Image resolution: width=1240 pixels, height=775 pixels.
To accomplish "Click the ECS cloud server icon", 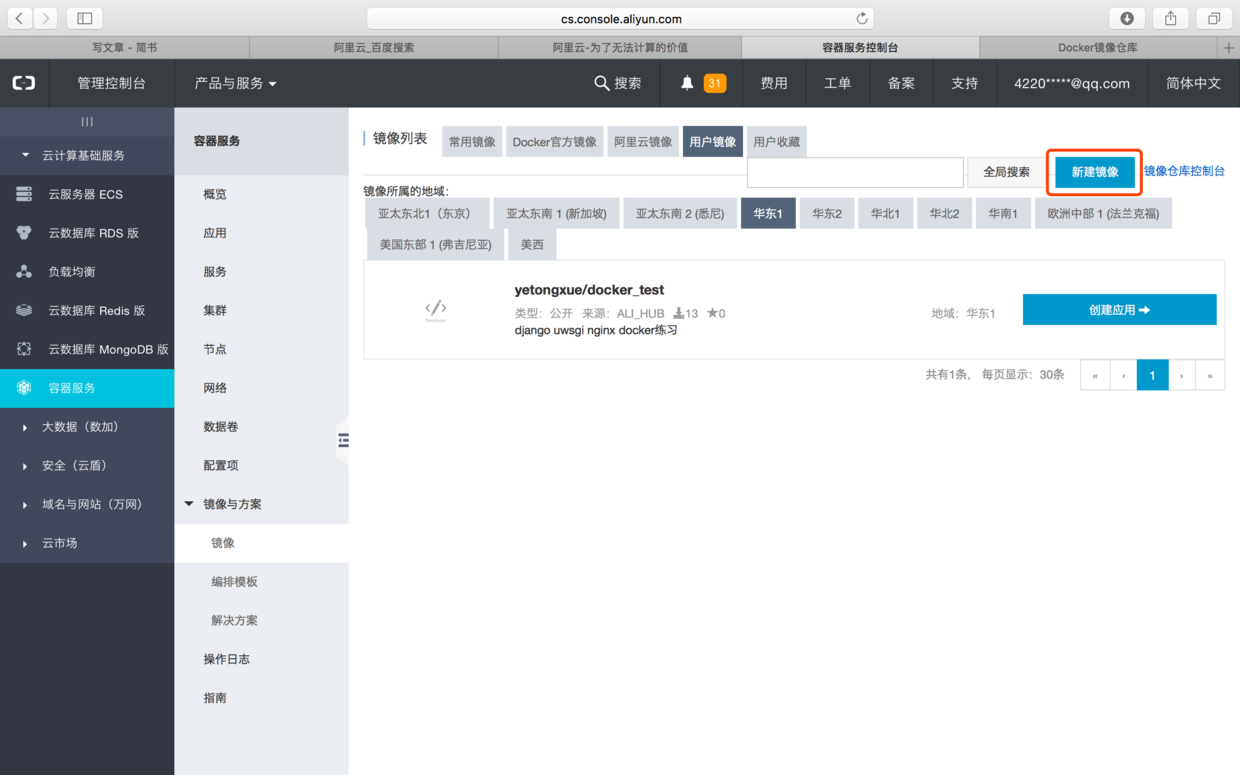I will coord(24,194).
